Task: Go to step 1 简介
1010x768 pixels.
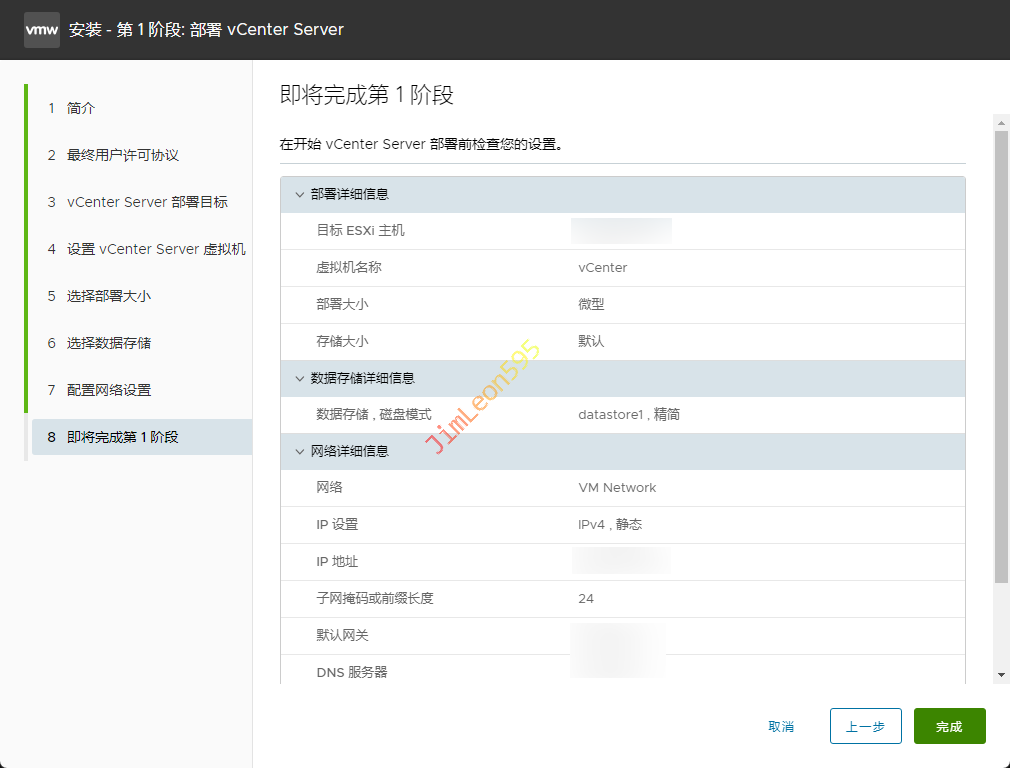Action: [81, 108]
